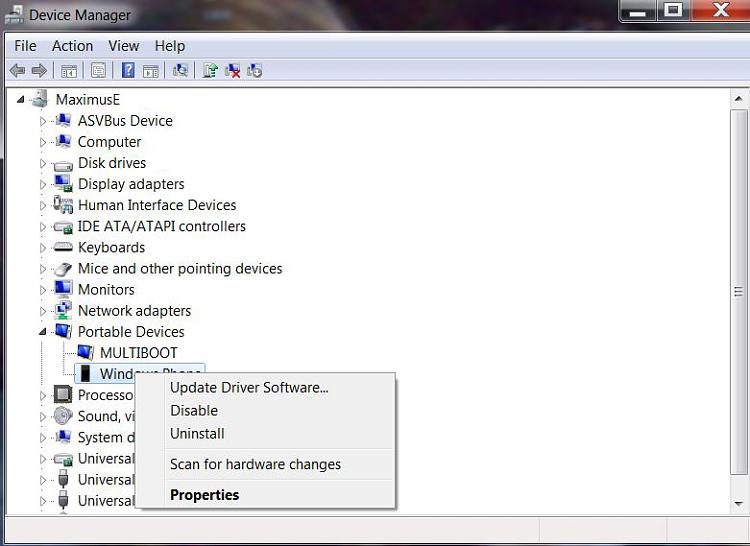This screenshot has height=546, width=750.
Task: Click the Forward arrow in toolbar
Action: 39,71
